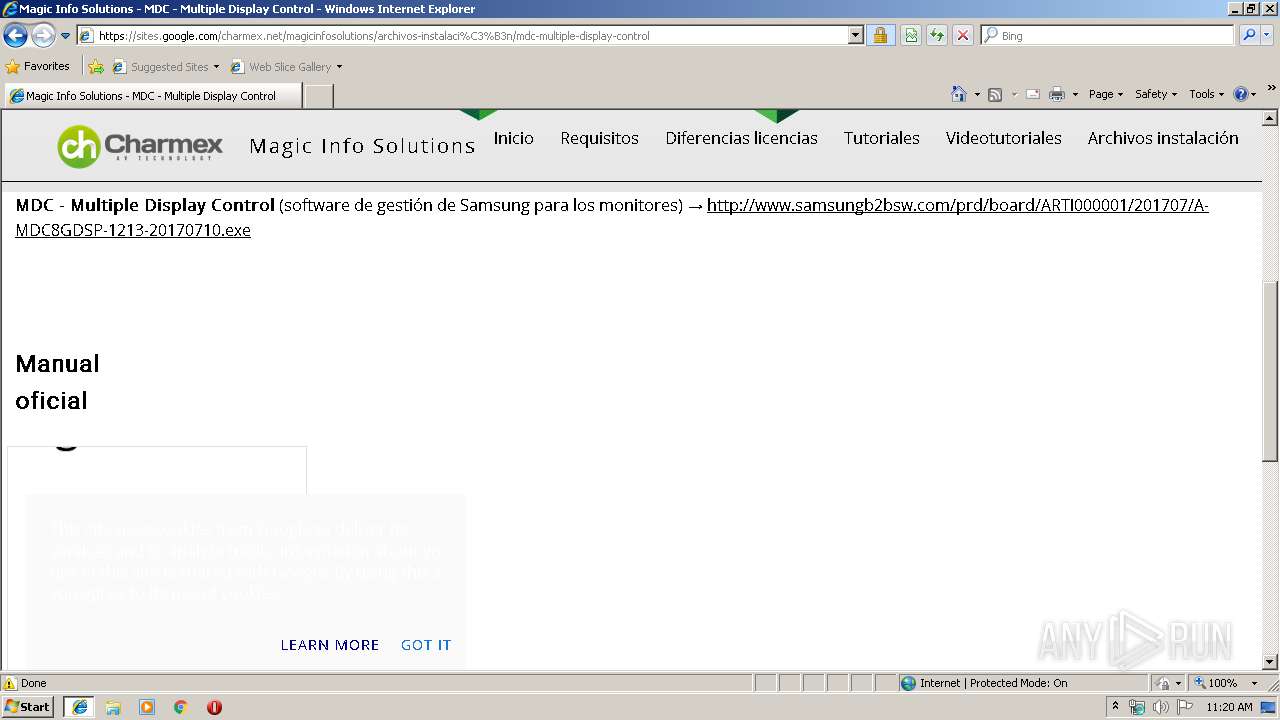
Task: Click the Print toolbar icon
Action: click(1057, 94)
